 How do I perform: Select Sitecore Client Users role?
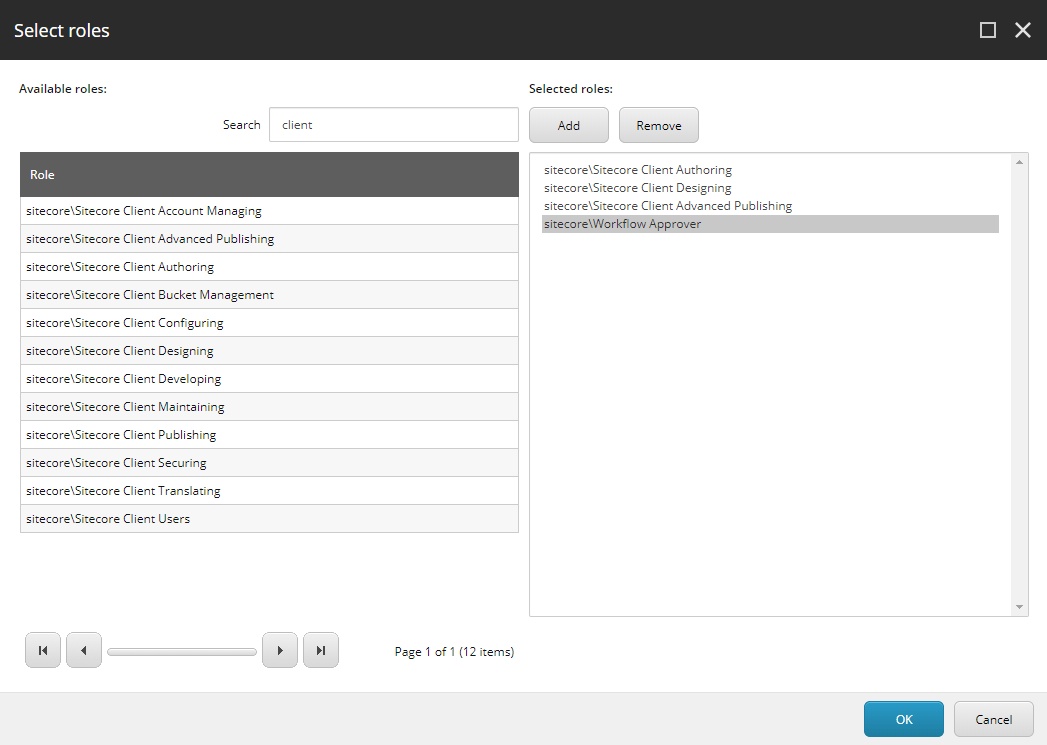pos(269,519)
